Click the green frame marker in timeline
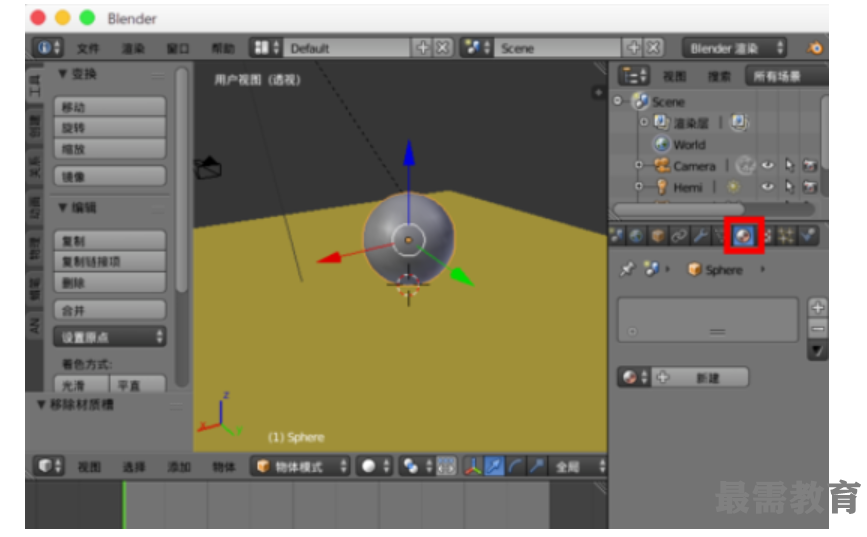 [x=124, y=503]
